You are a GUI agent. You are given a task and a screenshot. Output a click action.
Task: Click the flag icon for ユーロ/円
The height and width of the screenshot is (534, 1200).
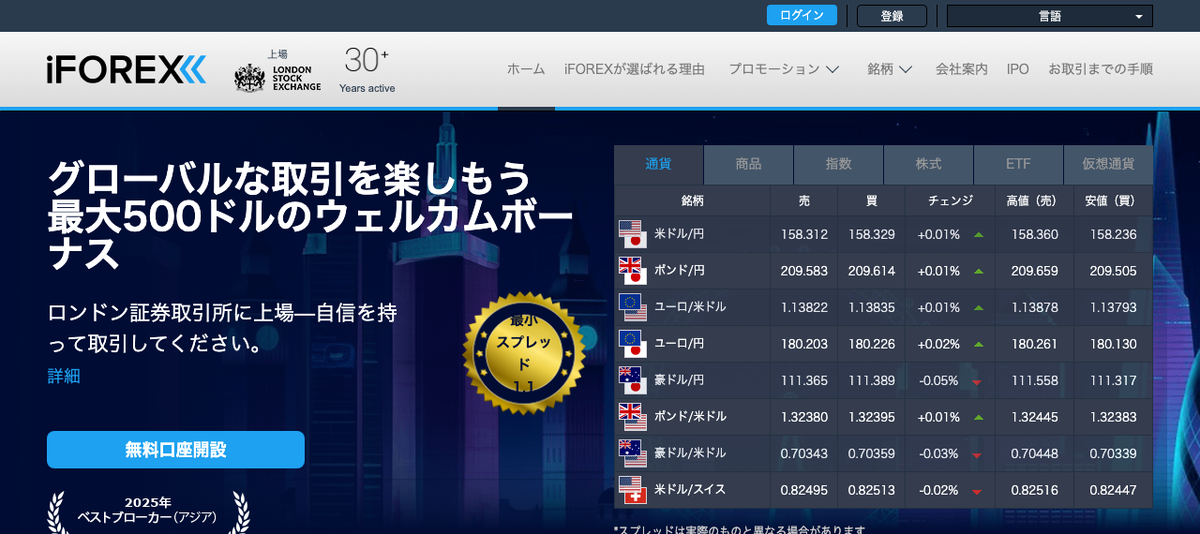632,343
